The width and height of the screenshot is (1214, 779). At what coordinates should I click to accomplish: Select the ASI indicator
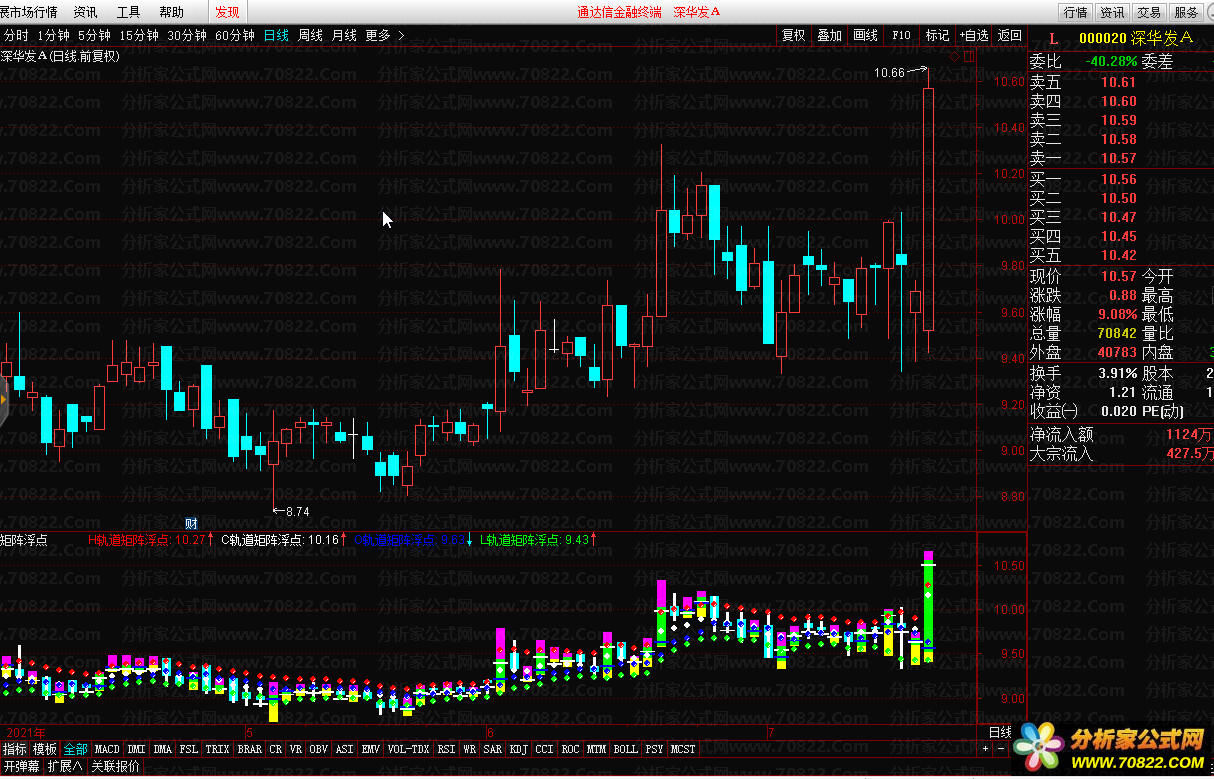345,749
